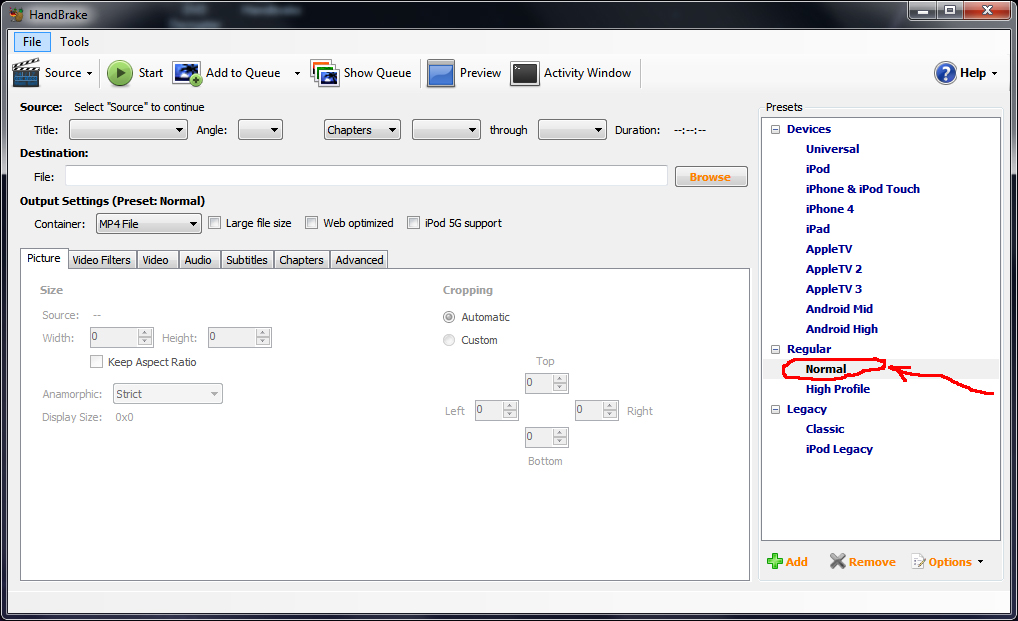The width and height of the screenshot is (1018, 621).
Task: Switch to the Audio tab
Action: pos(198,260)
